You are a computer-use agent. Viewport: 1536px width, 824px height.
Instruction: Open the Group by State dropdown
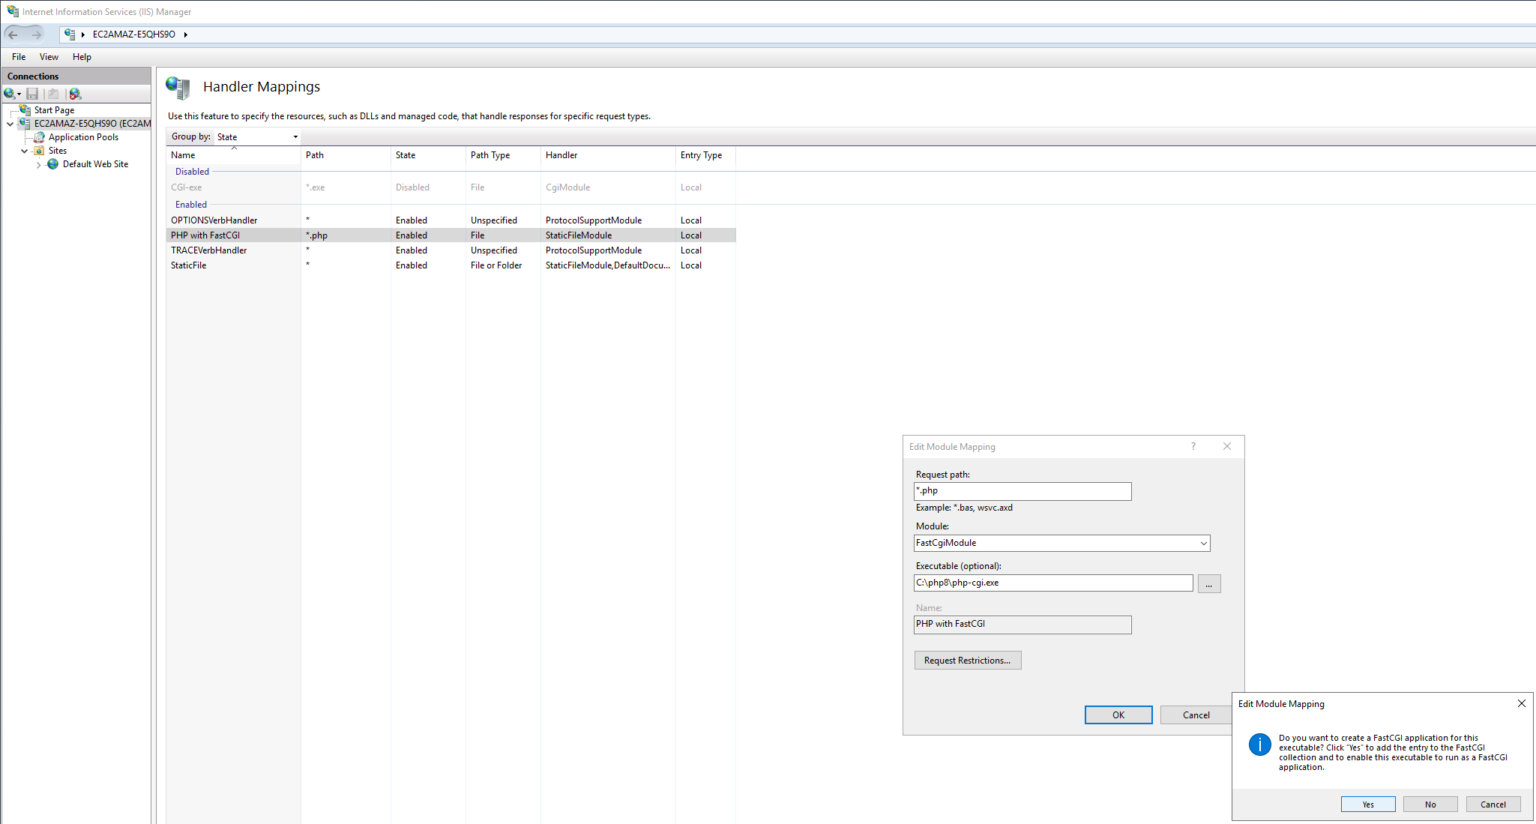(x=295, y=136)
